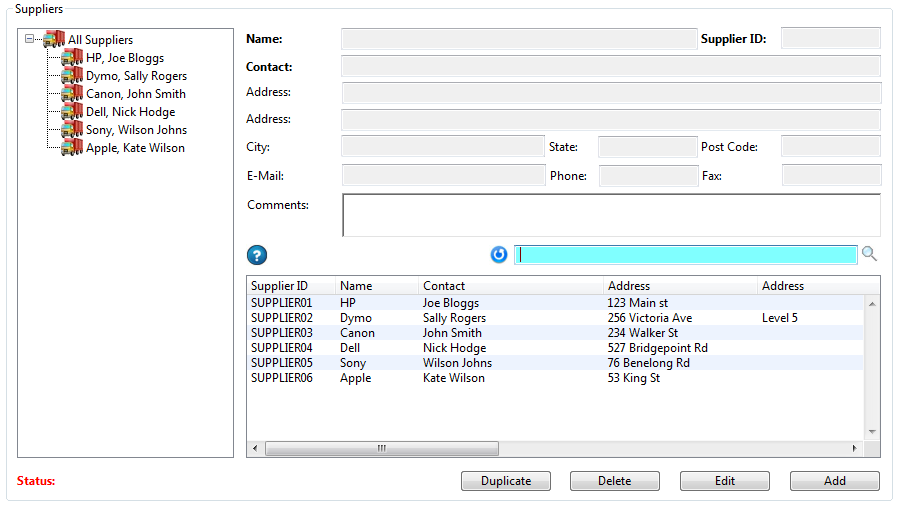Viewport: 897px width, 505px height.
Task: Click the horizontal scrollbar thumb under the table
Action: click(380, 449)
